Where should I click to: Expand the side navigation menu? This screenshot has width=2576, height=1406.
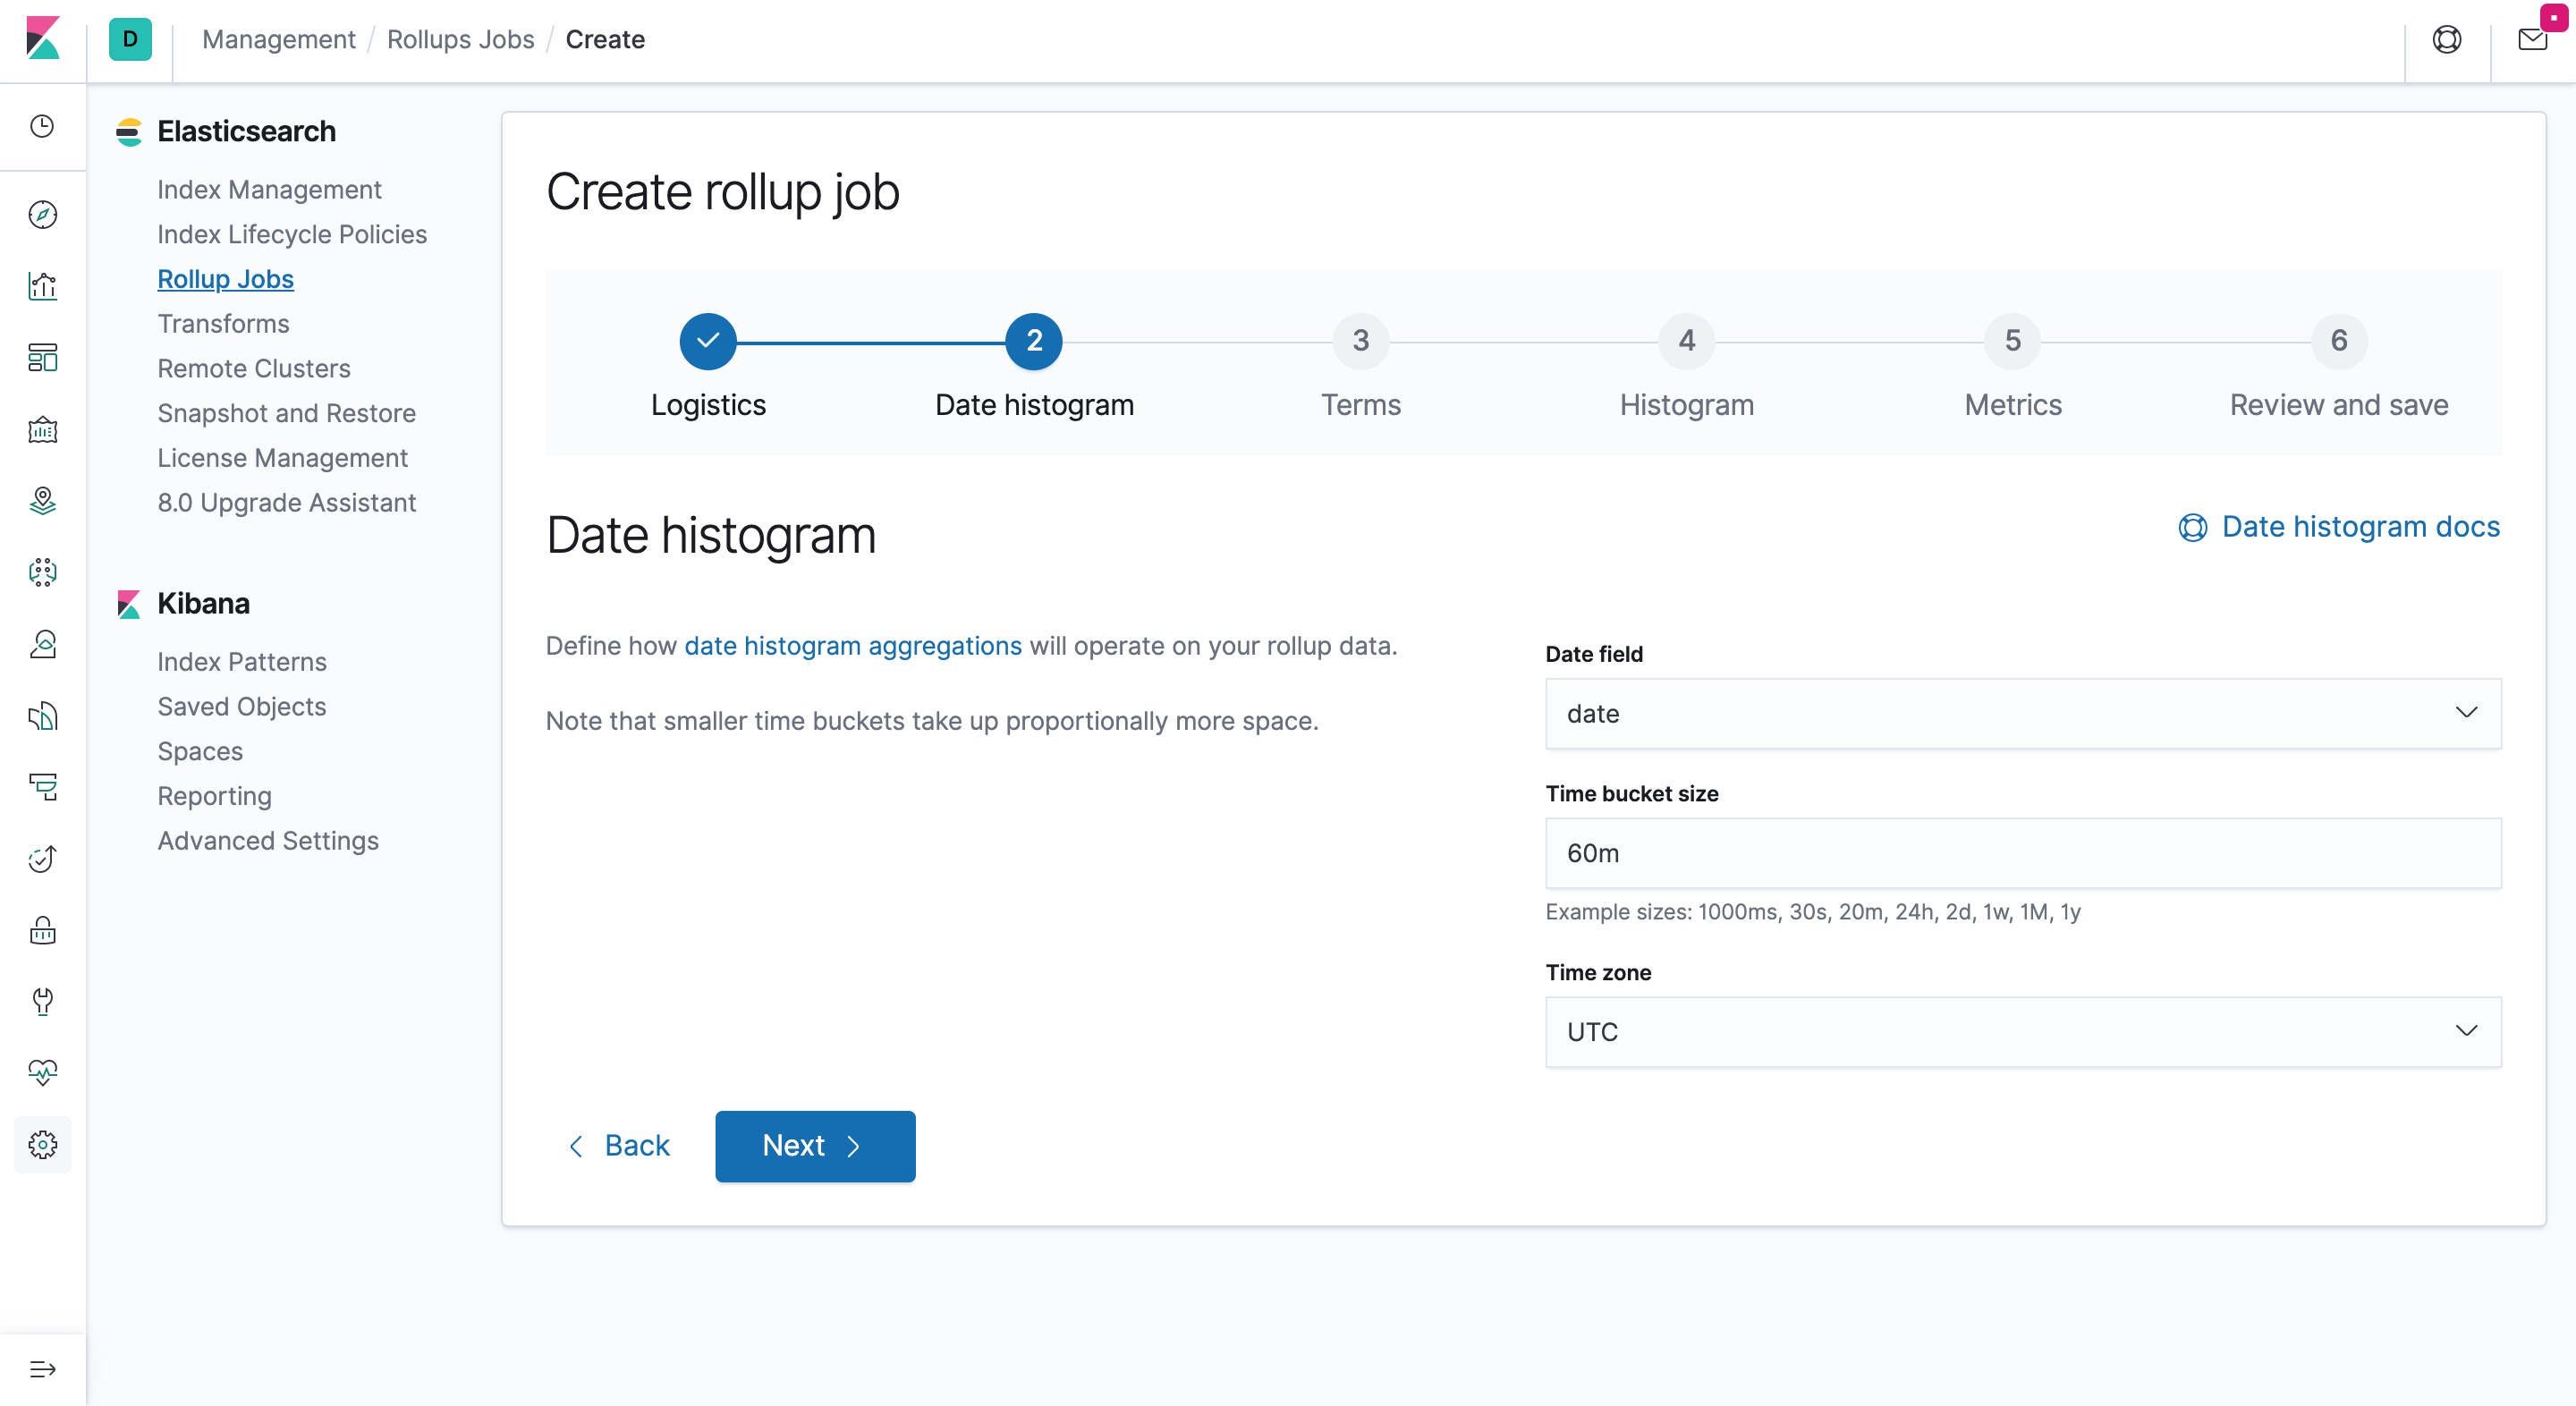point(42,1369)
